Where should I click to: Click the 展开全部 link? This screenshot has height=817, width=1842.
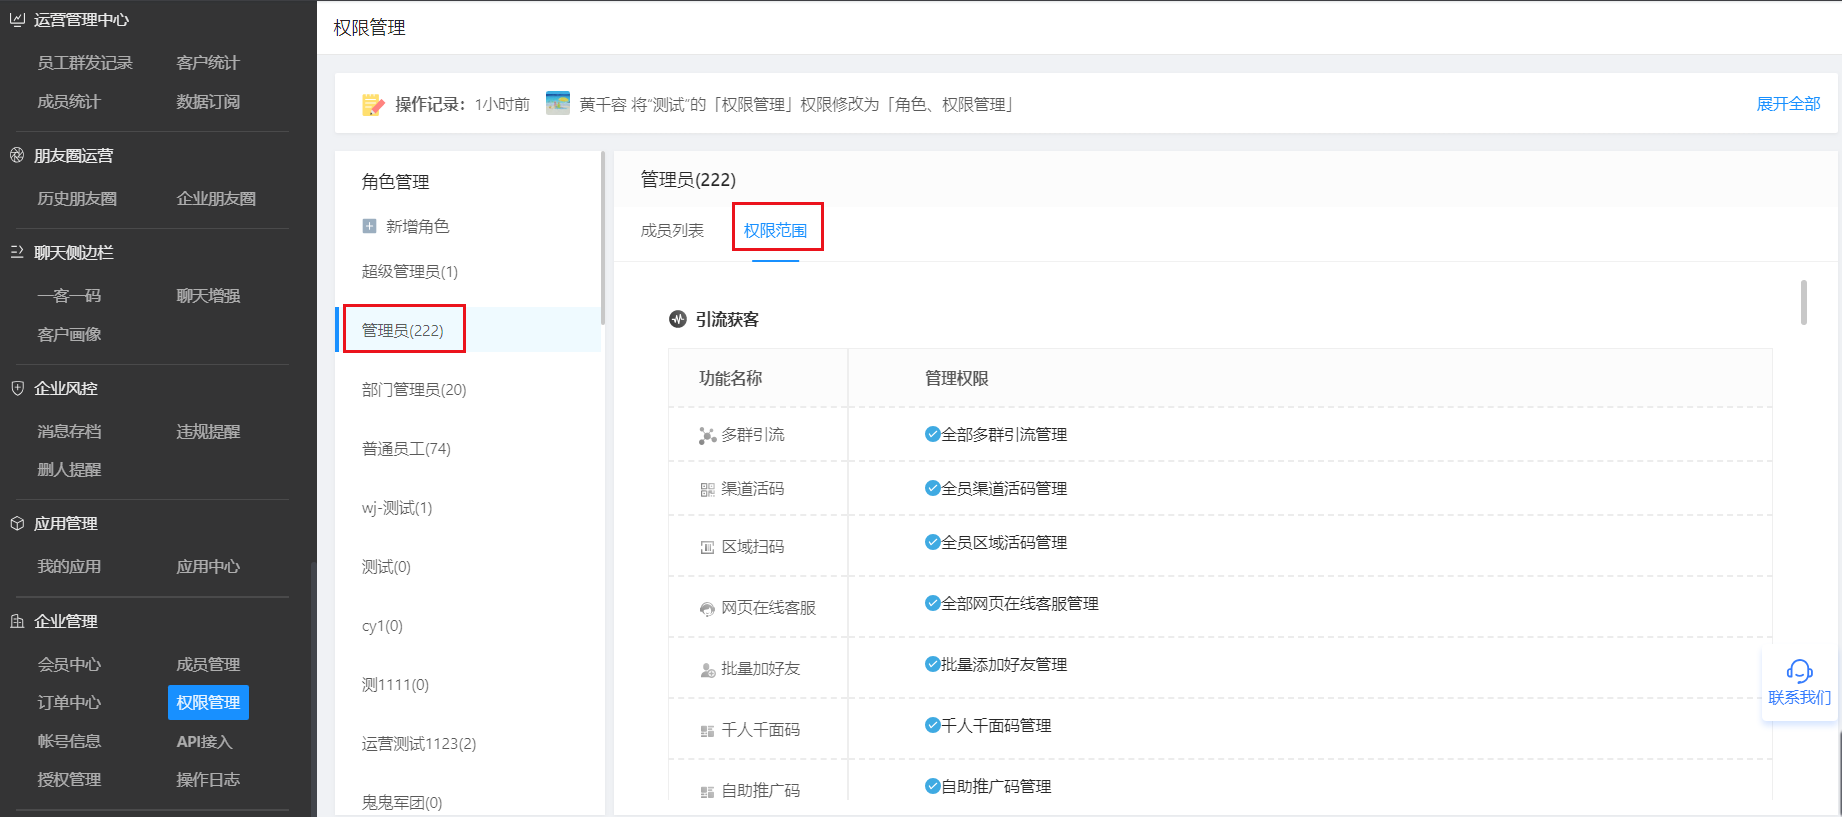1788,103
